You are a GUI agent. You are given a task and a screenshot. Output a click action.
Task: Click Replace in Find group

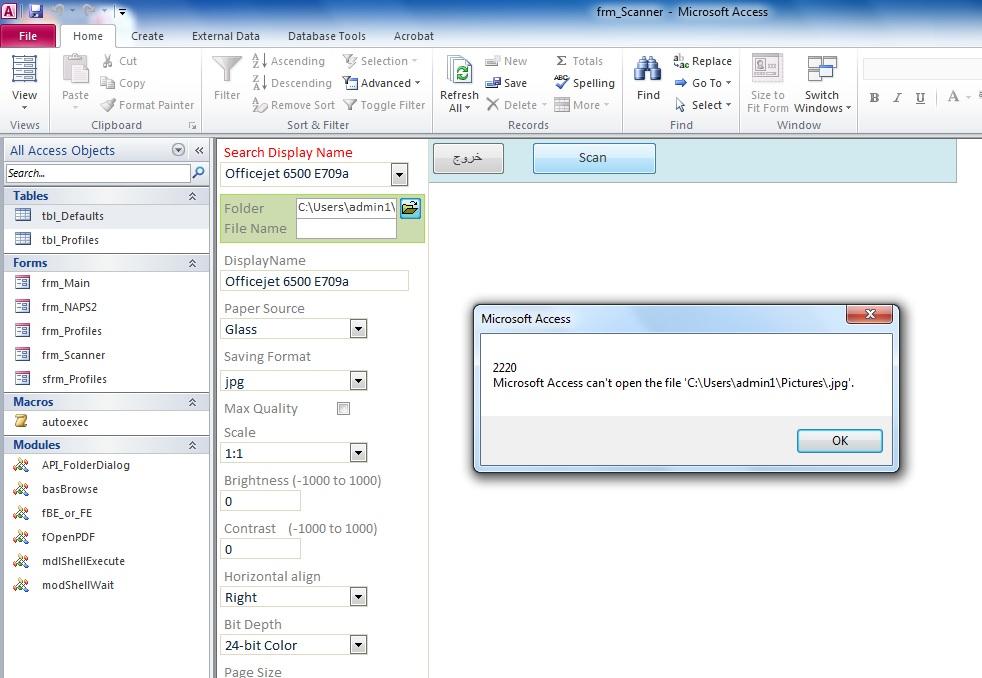point(703,61)
